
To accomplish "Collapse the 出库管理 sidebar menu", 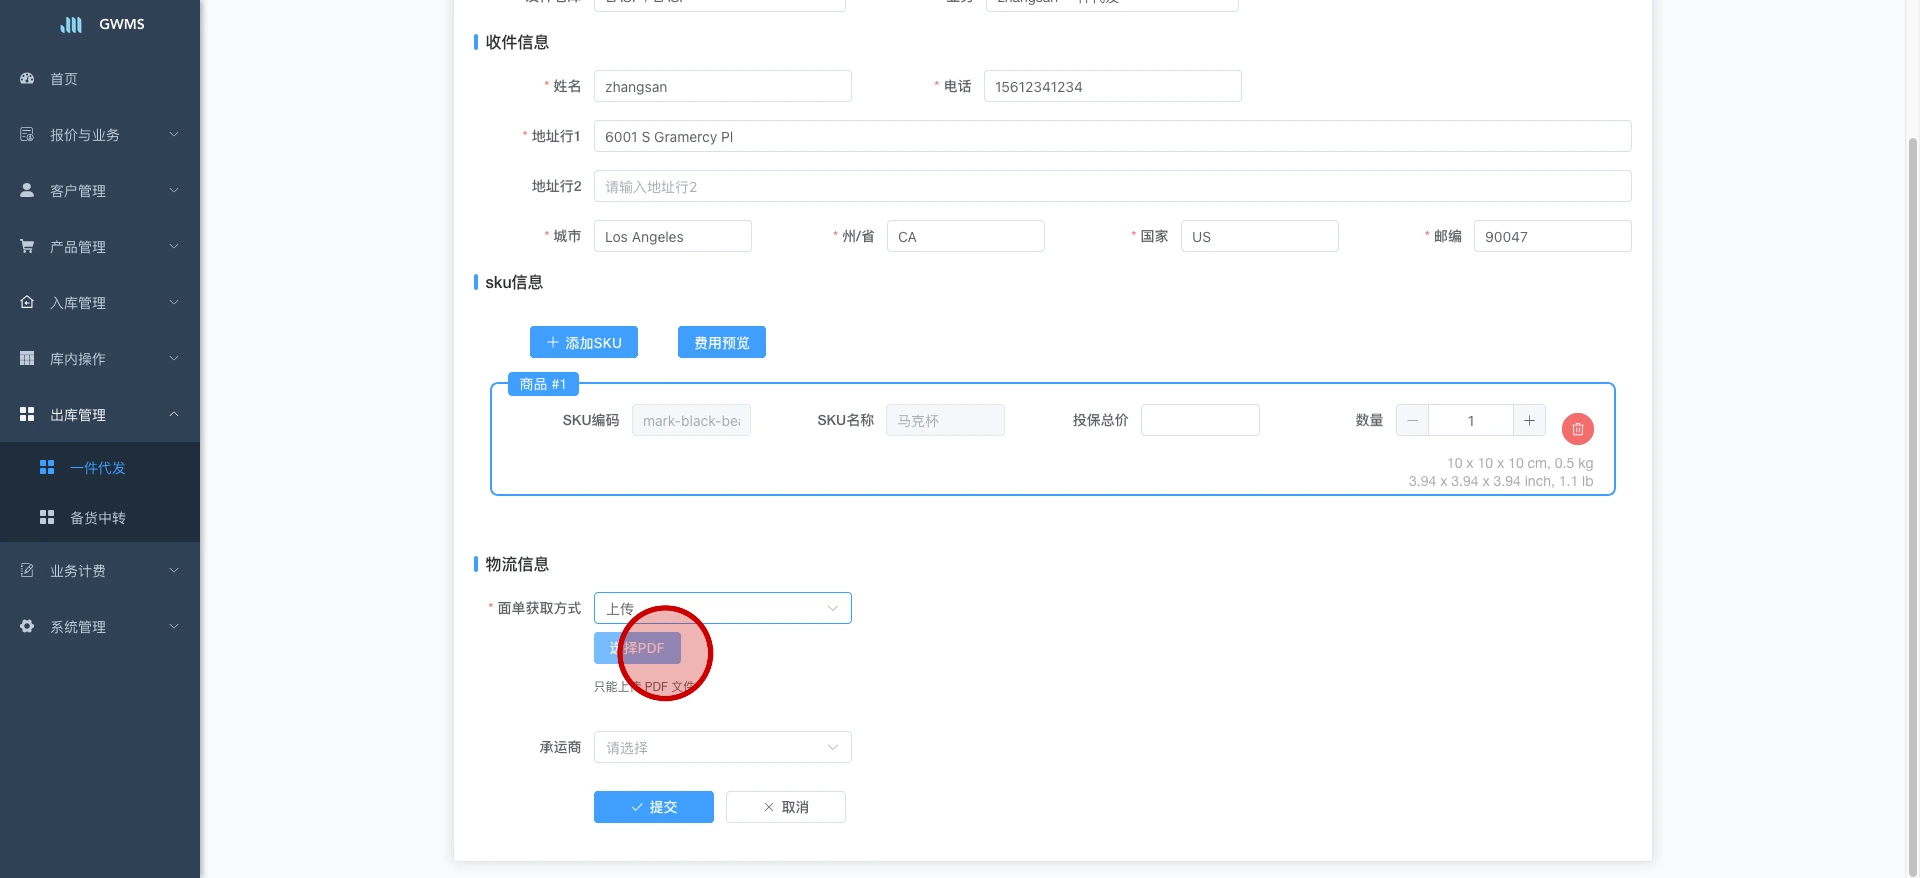I will pos(100,414).
